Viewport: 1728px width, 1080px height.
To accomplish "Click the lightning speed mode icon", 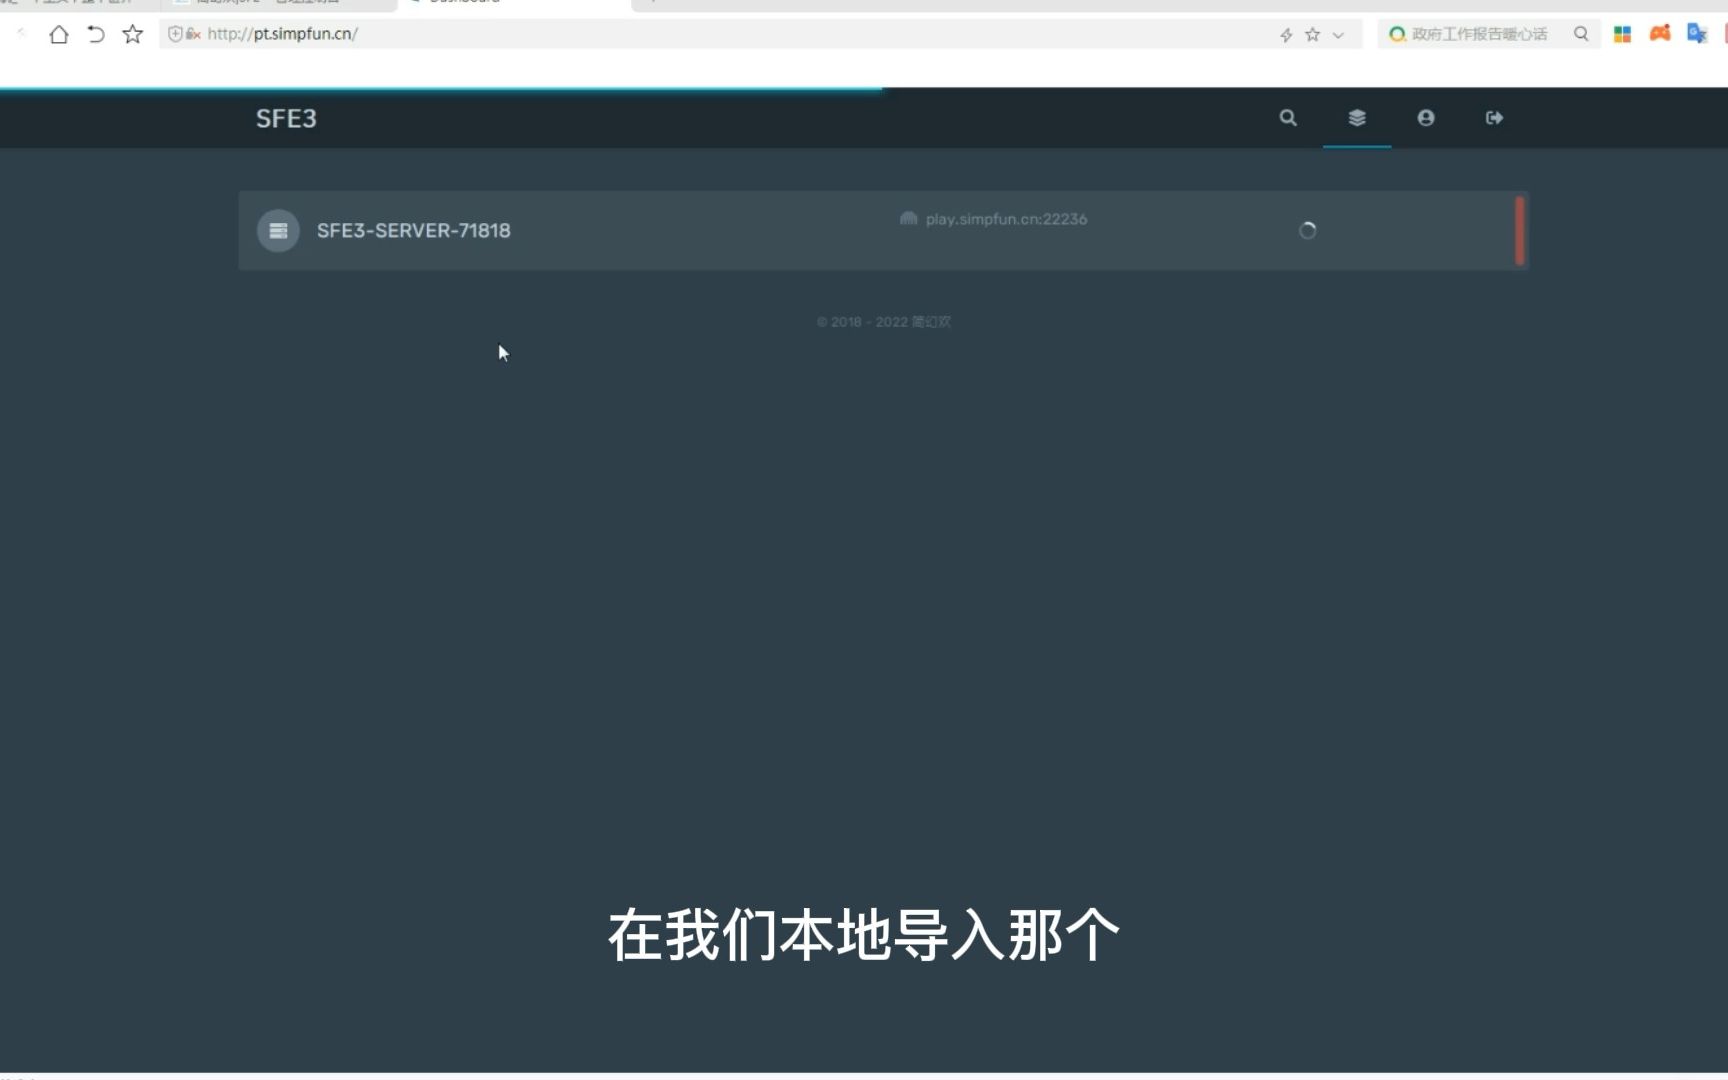I will pos(1286,35).
